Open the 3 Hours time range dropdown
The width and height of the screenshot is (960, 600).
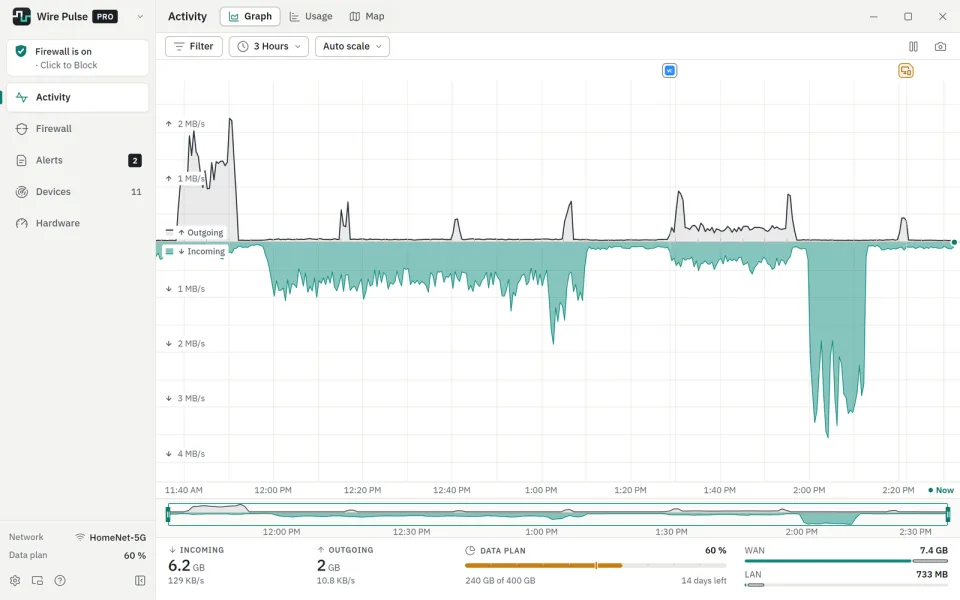tap(269, 47)
